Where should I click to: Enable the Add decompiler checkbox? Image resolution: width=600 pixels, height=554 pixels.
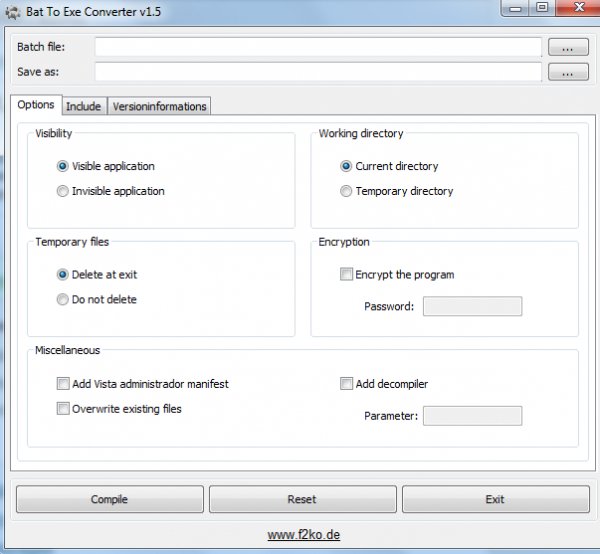coord(346,383)
